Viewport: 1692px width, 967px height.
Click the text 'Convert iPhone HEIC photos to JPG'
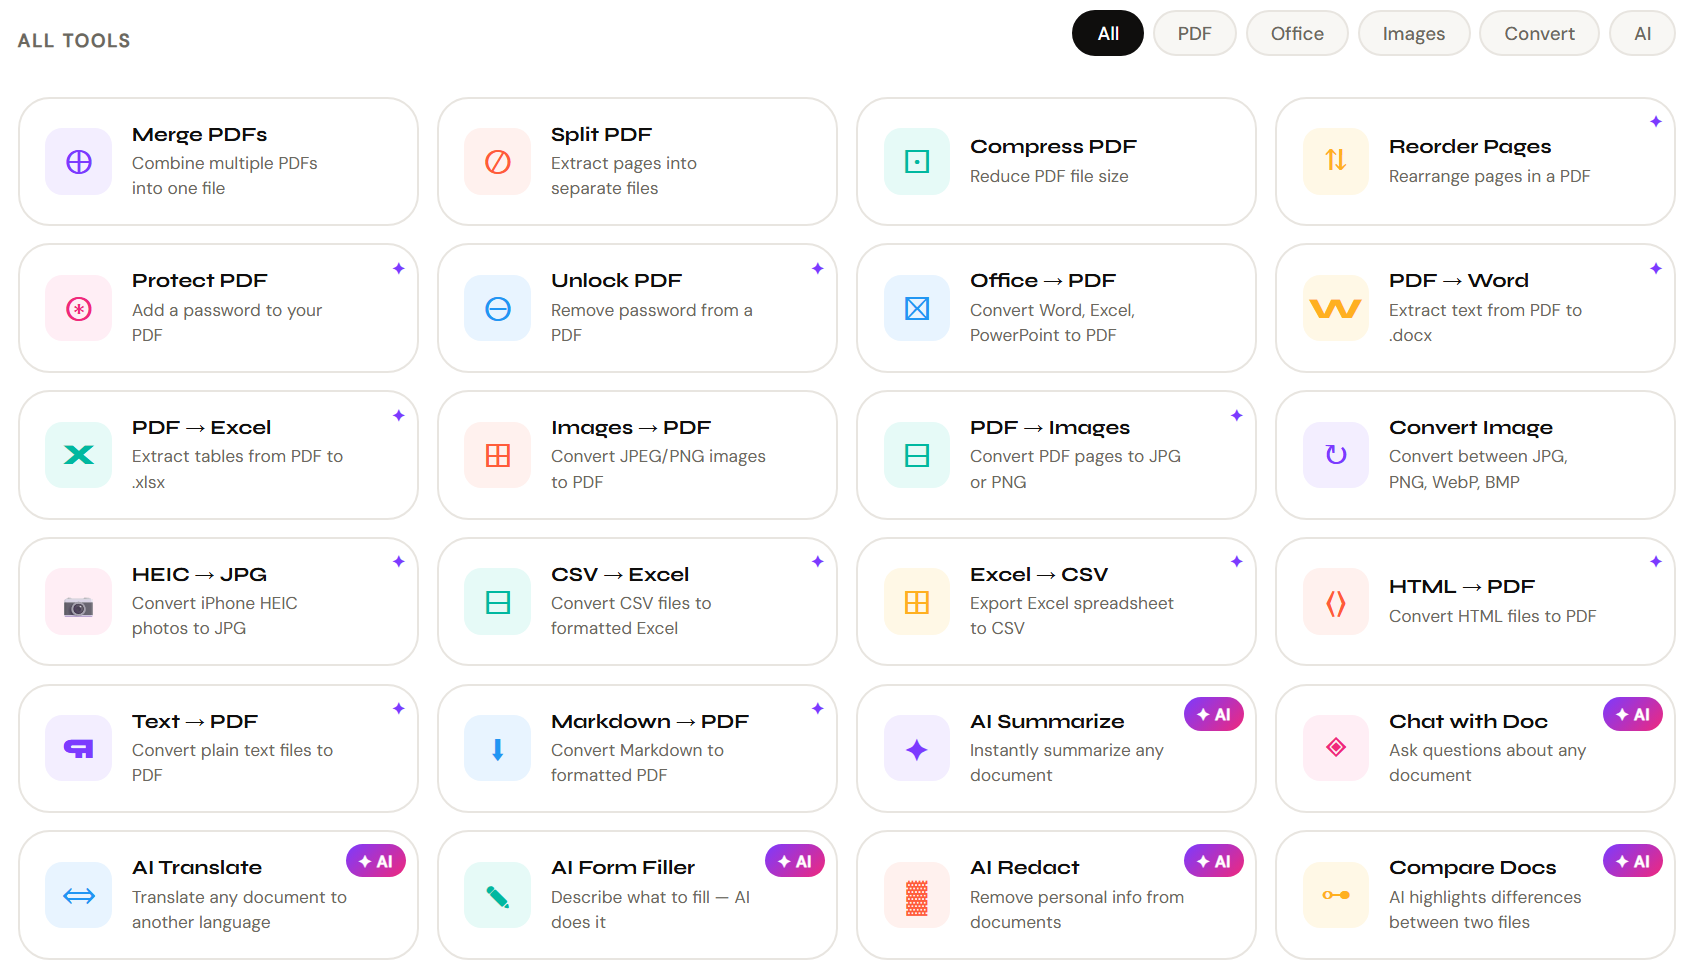tap(214, 615)
